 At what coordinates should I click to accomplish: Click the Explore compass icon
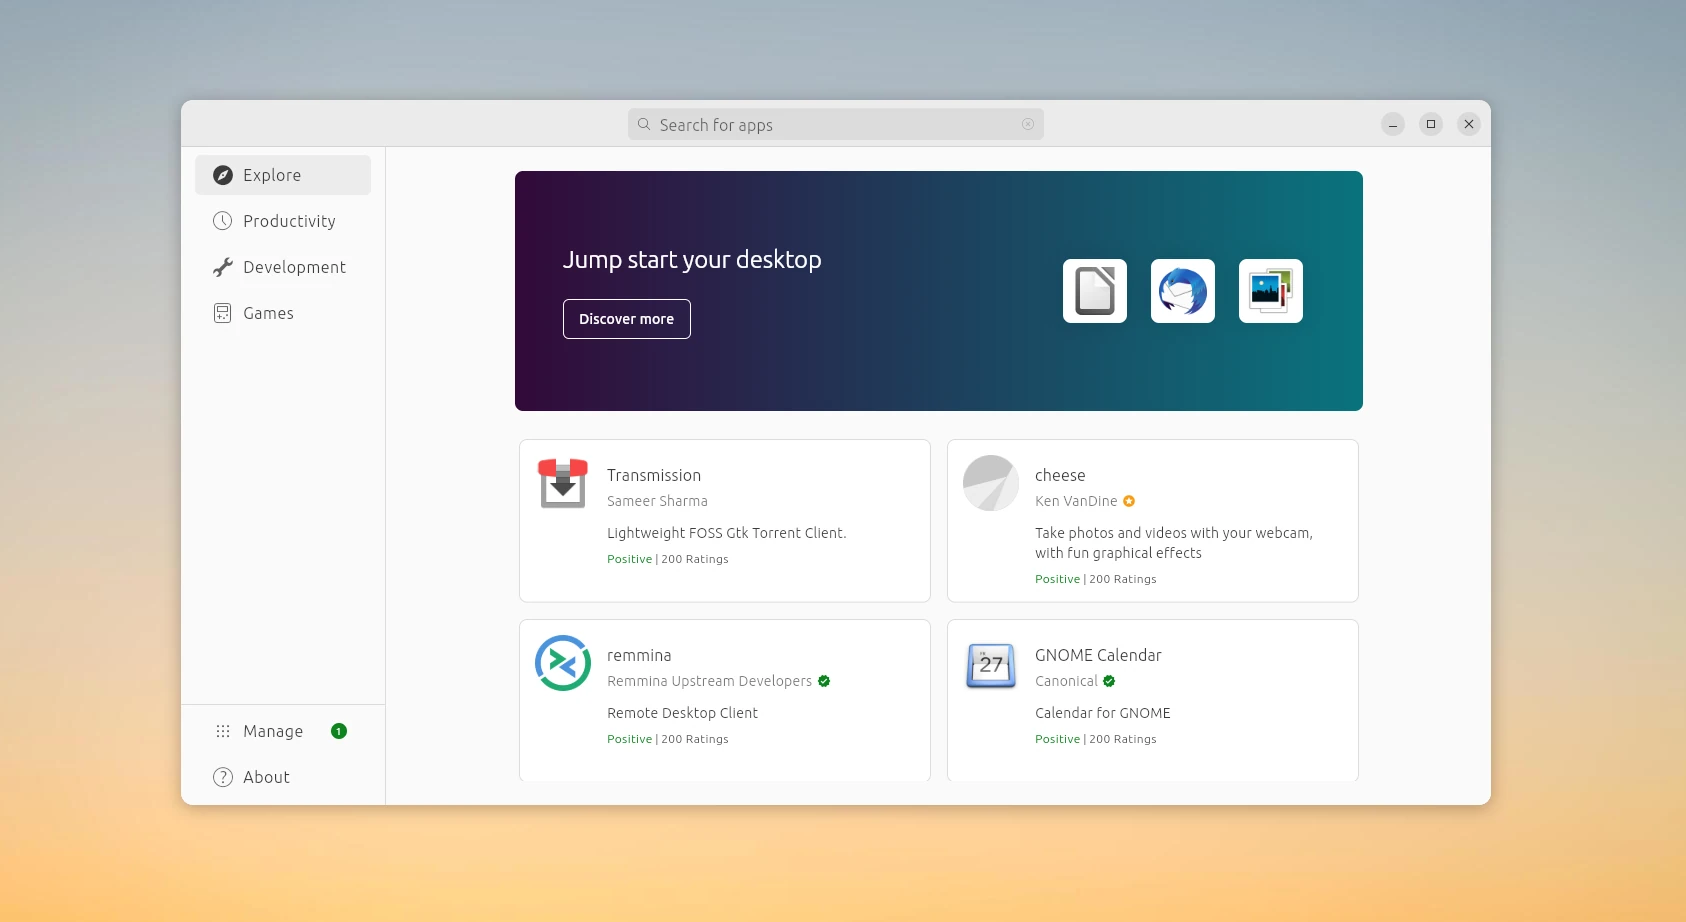[x=223, y=175]
